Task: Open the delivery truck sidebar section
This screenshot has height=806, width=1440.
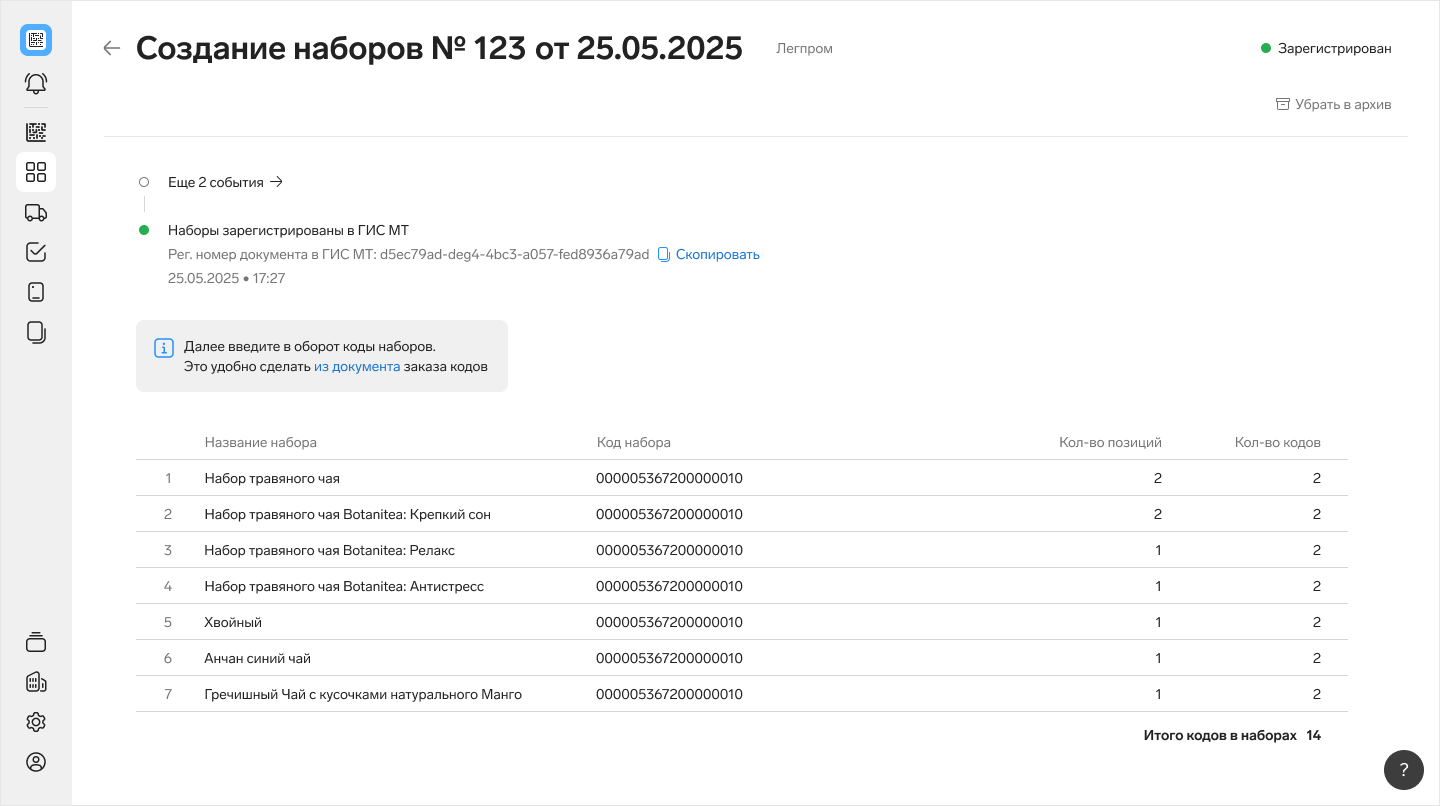Action: tap(36, 212)
